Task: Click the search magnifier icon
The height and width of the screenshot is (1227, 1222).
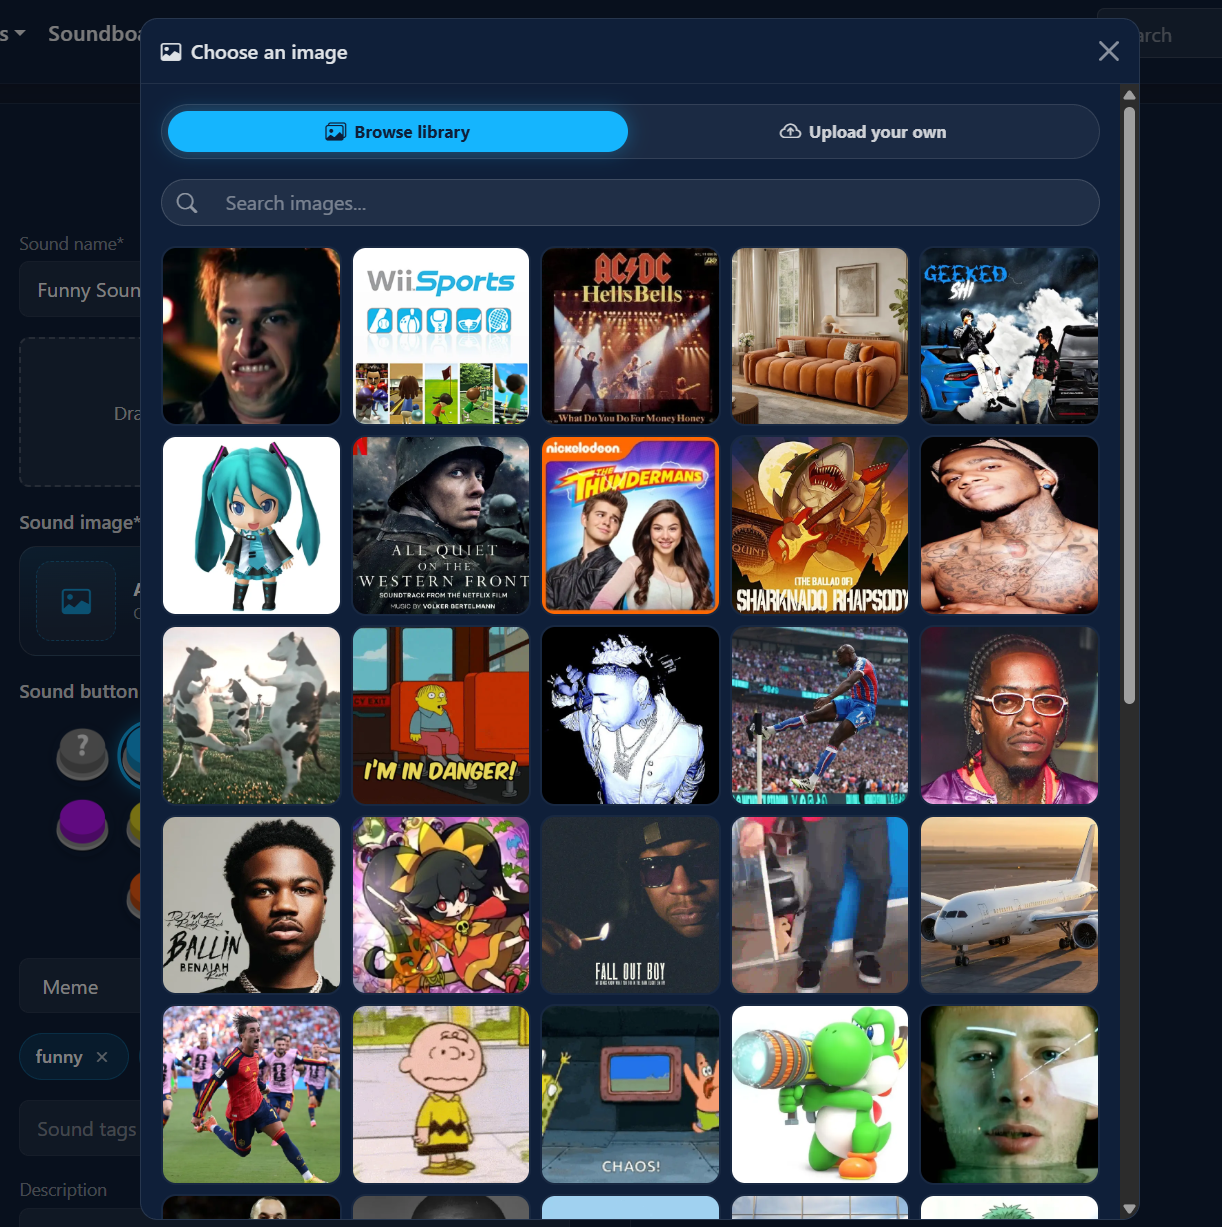Action: (187, 203)
